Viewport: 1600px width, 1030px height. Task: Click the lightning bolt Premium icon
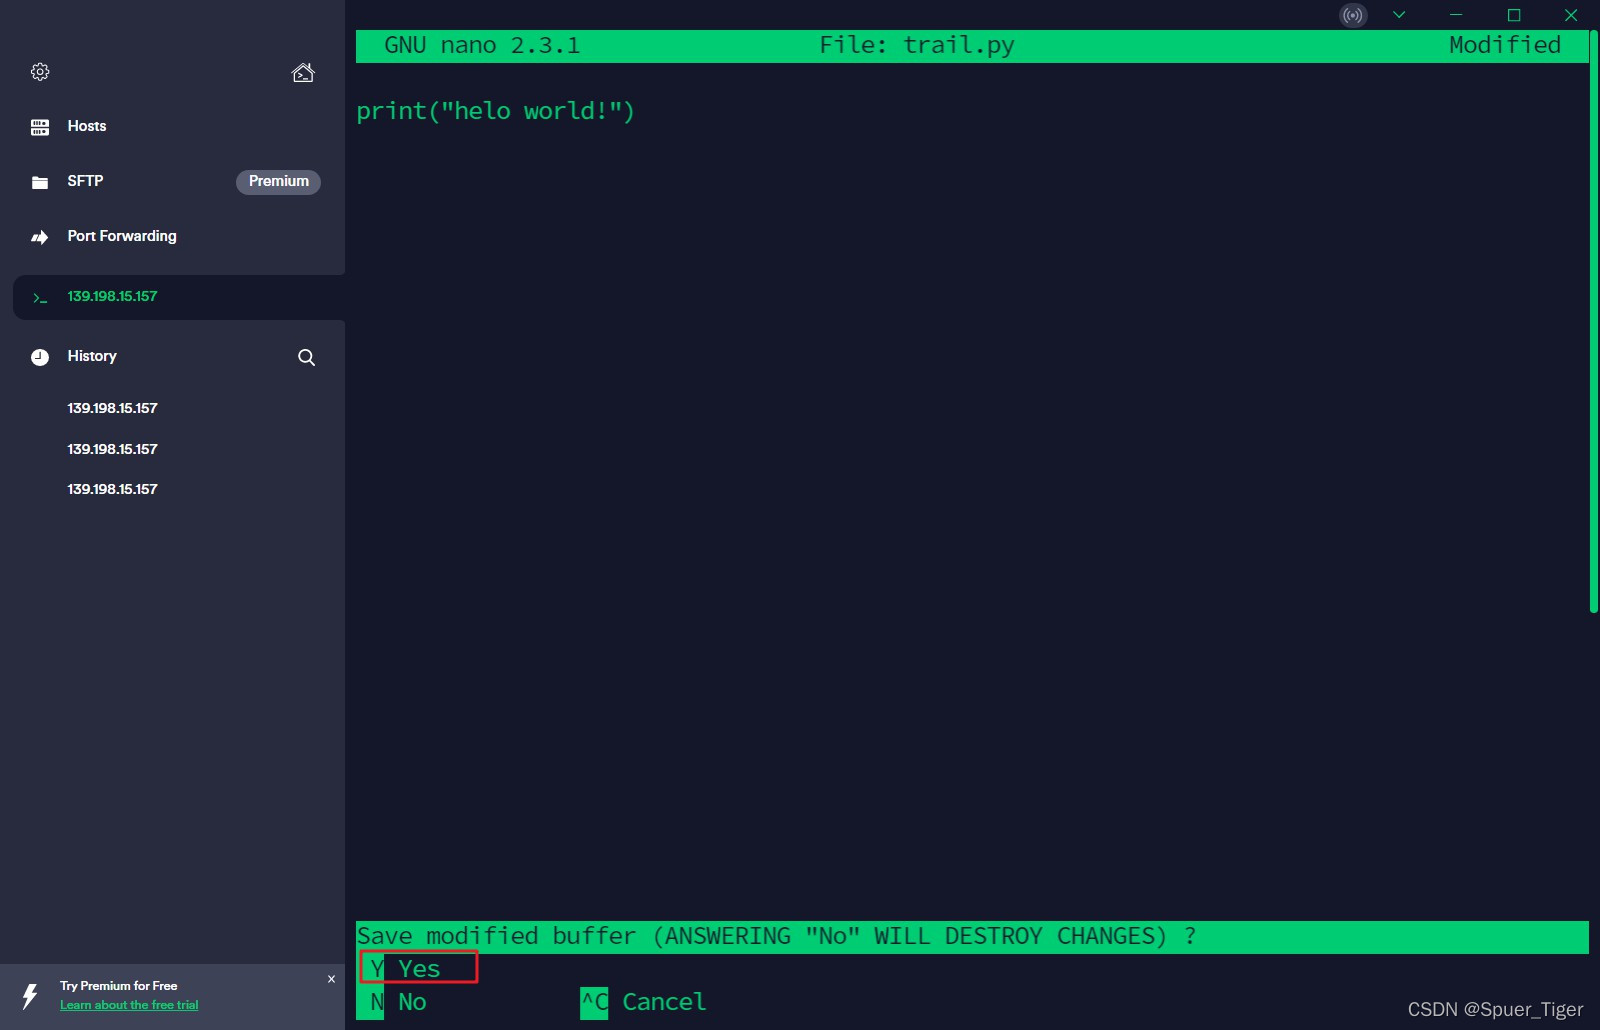(30, 996)
